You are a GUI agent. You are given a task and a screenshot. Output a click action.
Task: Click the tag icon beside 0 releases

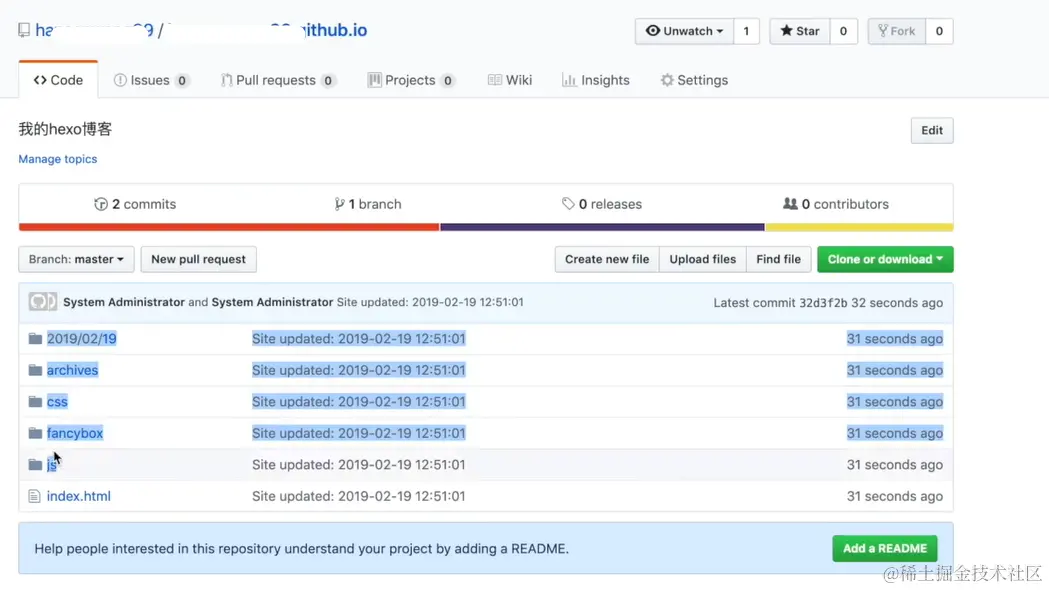pyautogui.click(x=568, y=204)
